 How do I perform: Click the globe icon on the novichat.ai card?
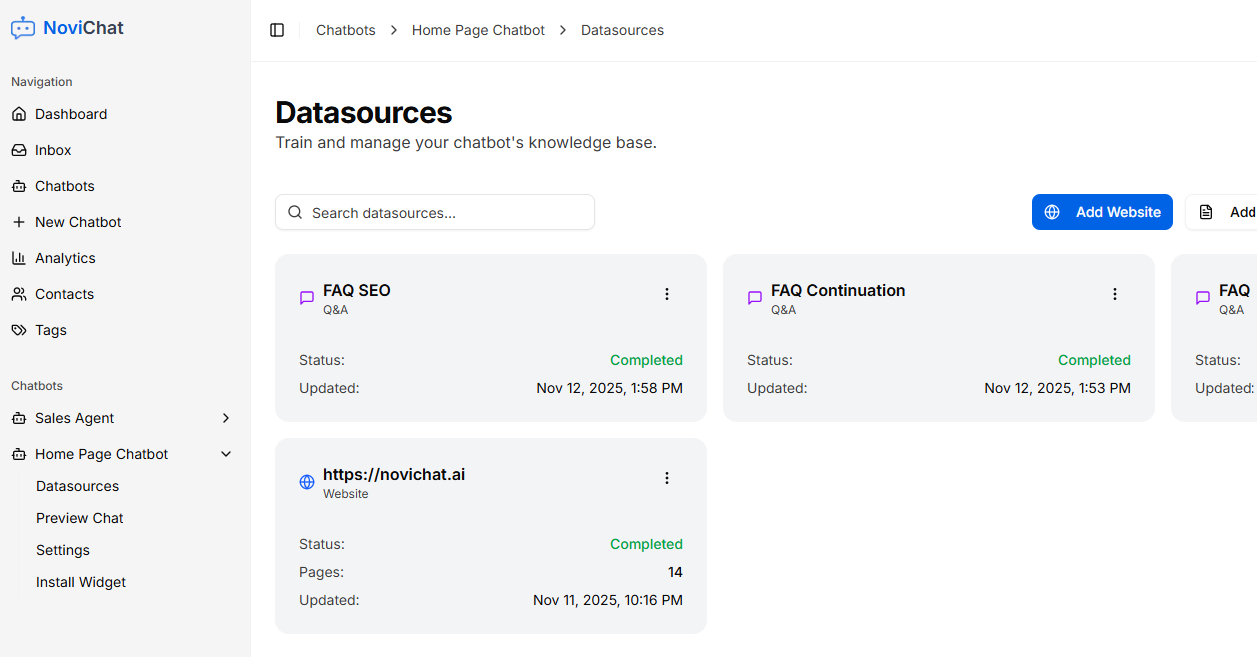306,481
